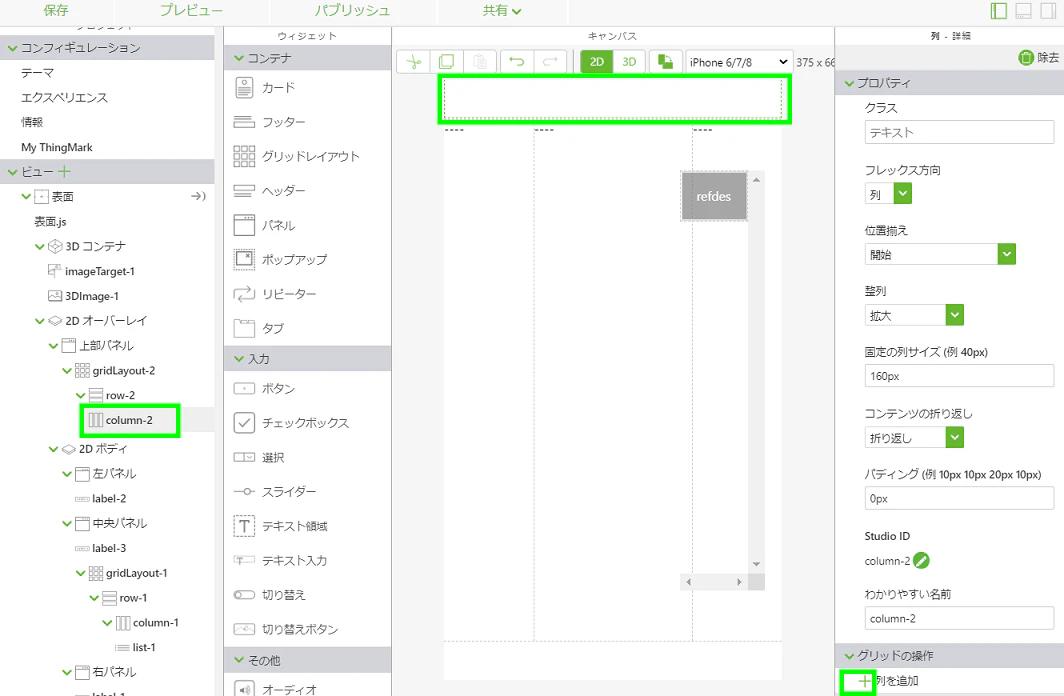The image size is (1064, 696).
Task: Open 表面.js in the tree
Action: point(50,222)
